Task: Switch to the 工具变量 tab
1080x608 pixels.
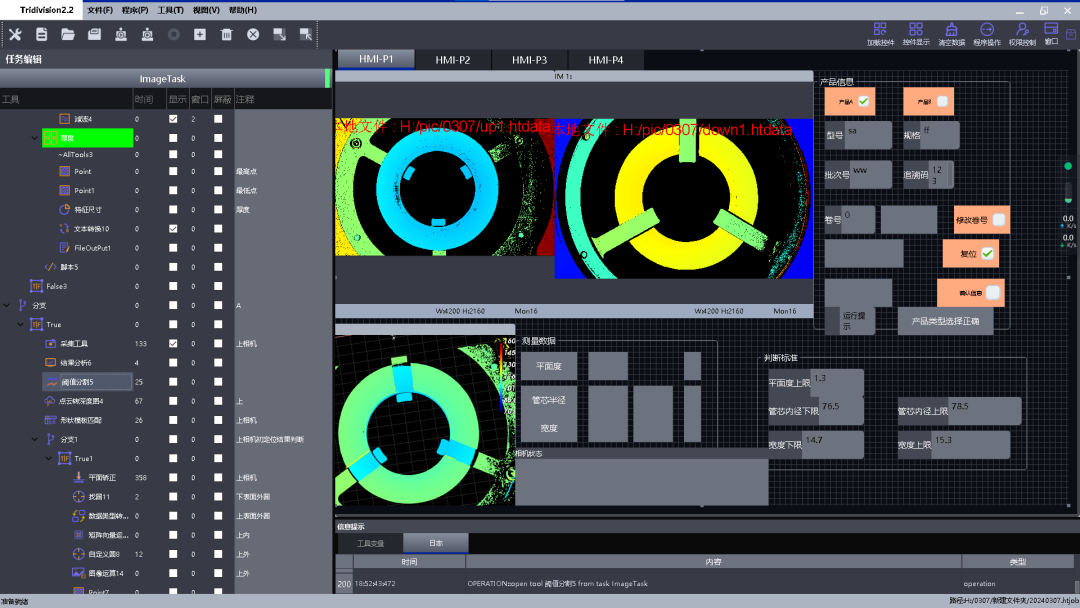Action: [x=370, y=543]
